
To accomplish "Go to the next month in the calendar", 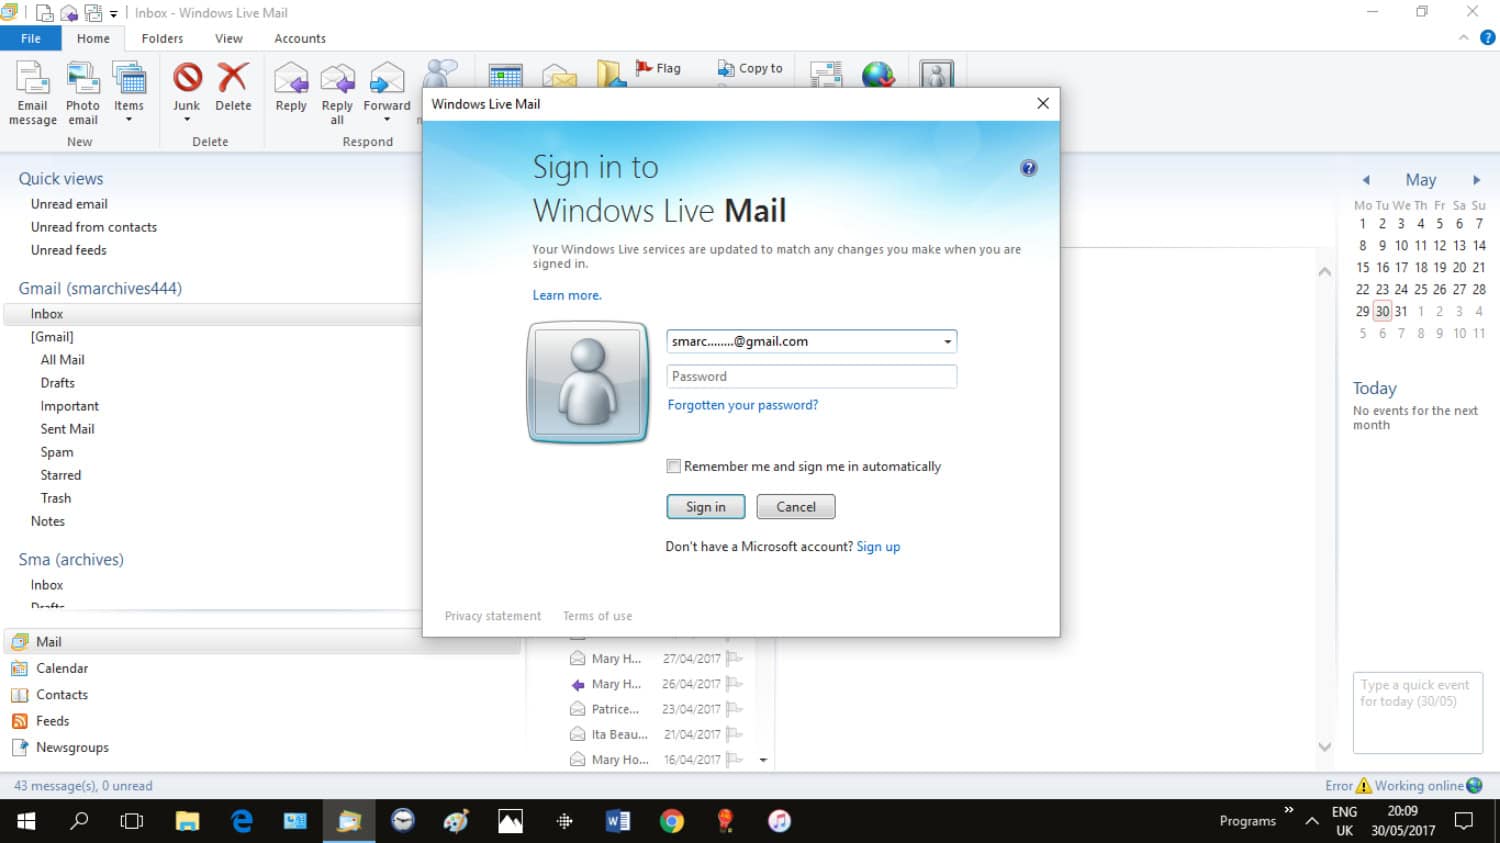I will [1476, 180].
